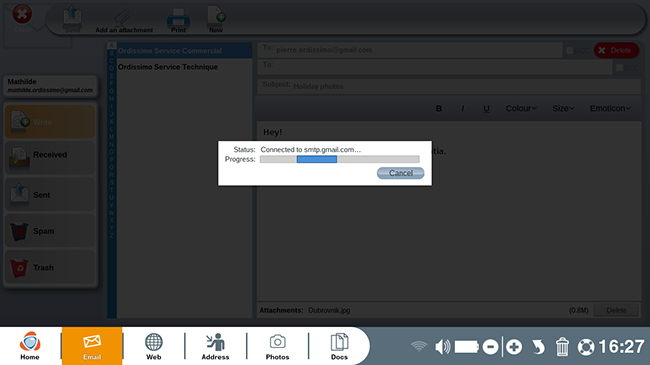Open the Trash folder
This screenshot has height=365, width=650.
50,267
